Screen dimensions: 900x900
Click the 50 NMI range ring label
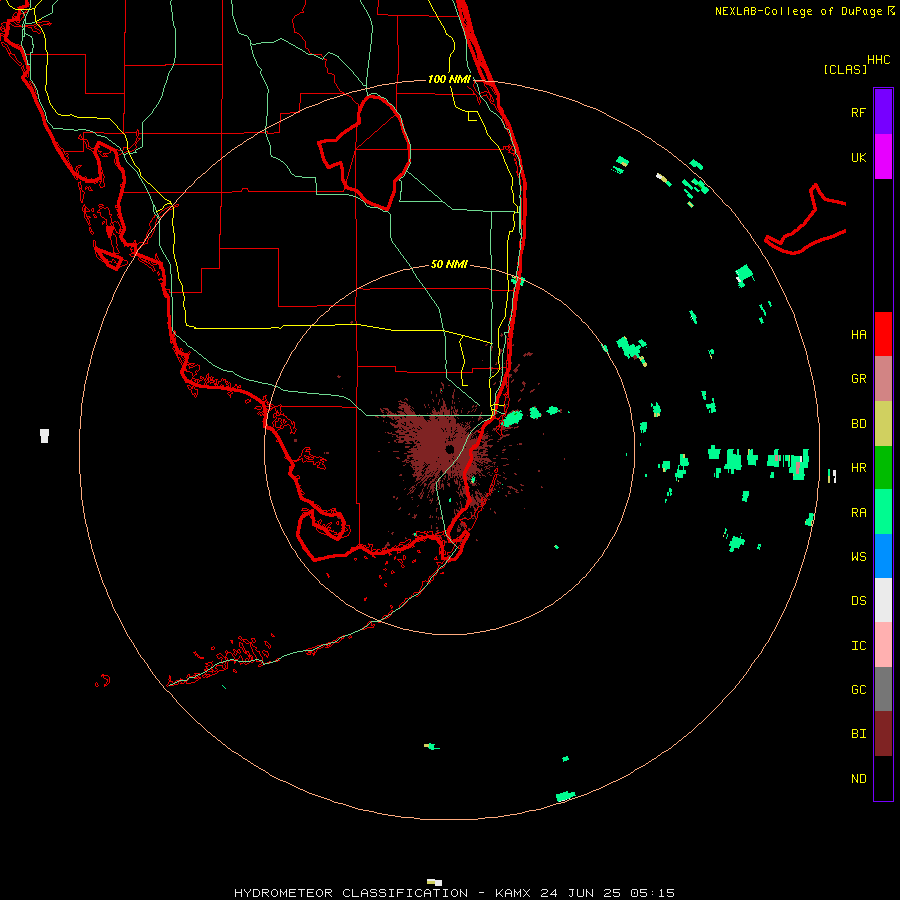click(449, 264)
